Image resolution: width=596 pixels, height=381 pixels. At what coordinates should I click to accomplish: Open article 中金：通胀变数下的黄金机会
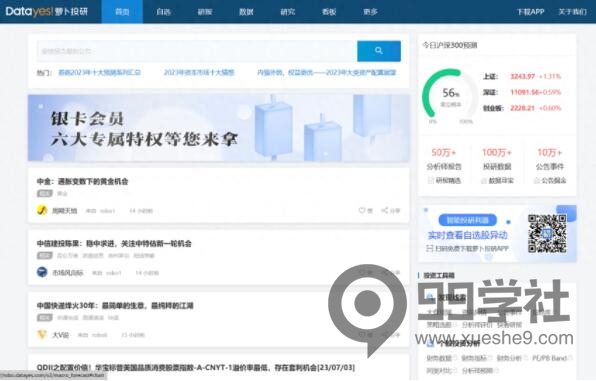tap(82, 181)
